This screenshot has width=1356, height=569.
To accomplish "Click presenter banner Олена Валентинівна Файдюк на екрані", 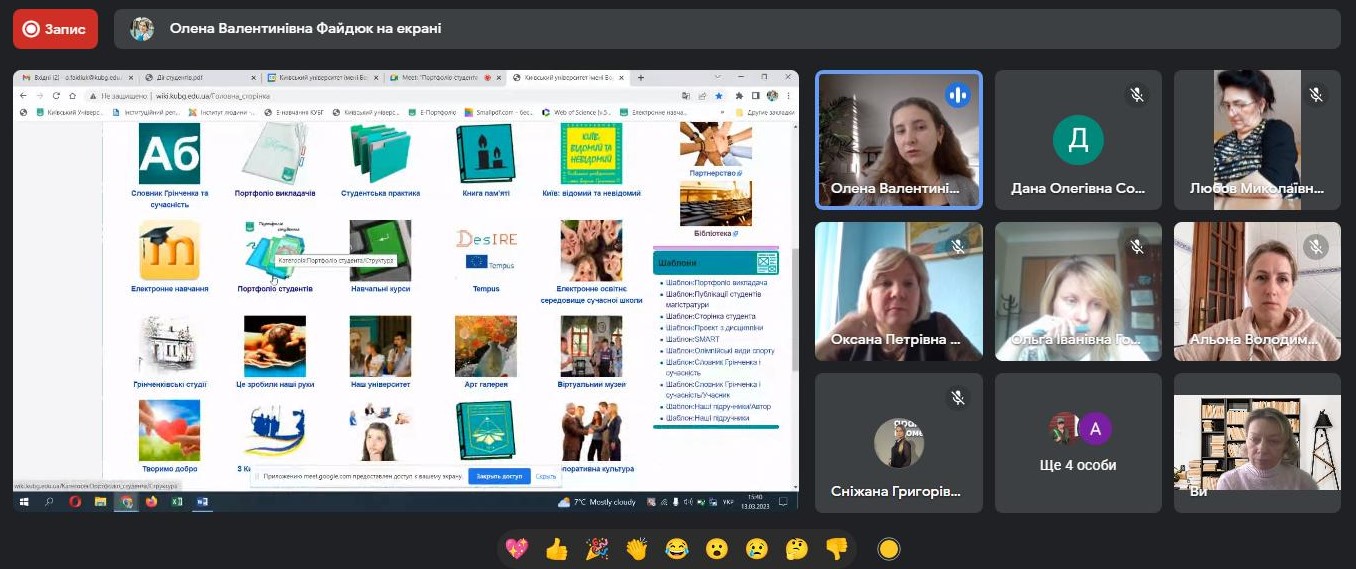I will click(x=727, y=29).
